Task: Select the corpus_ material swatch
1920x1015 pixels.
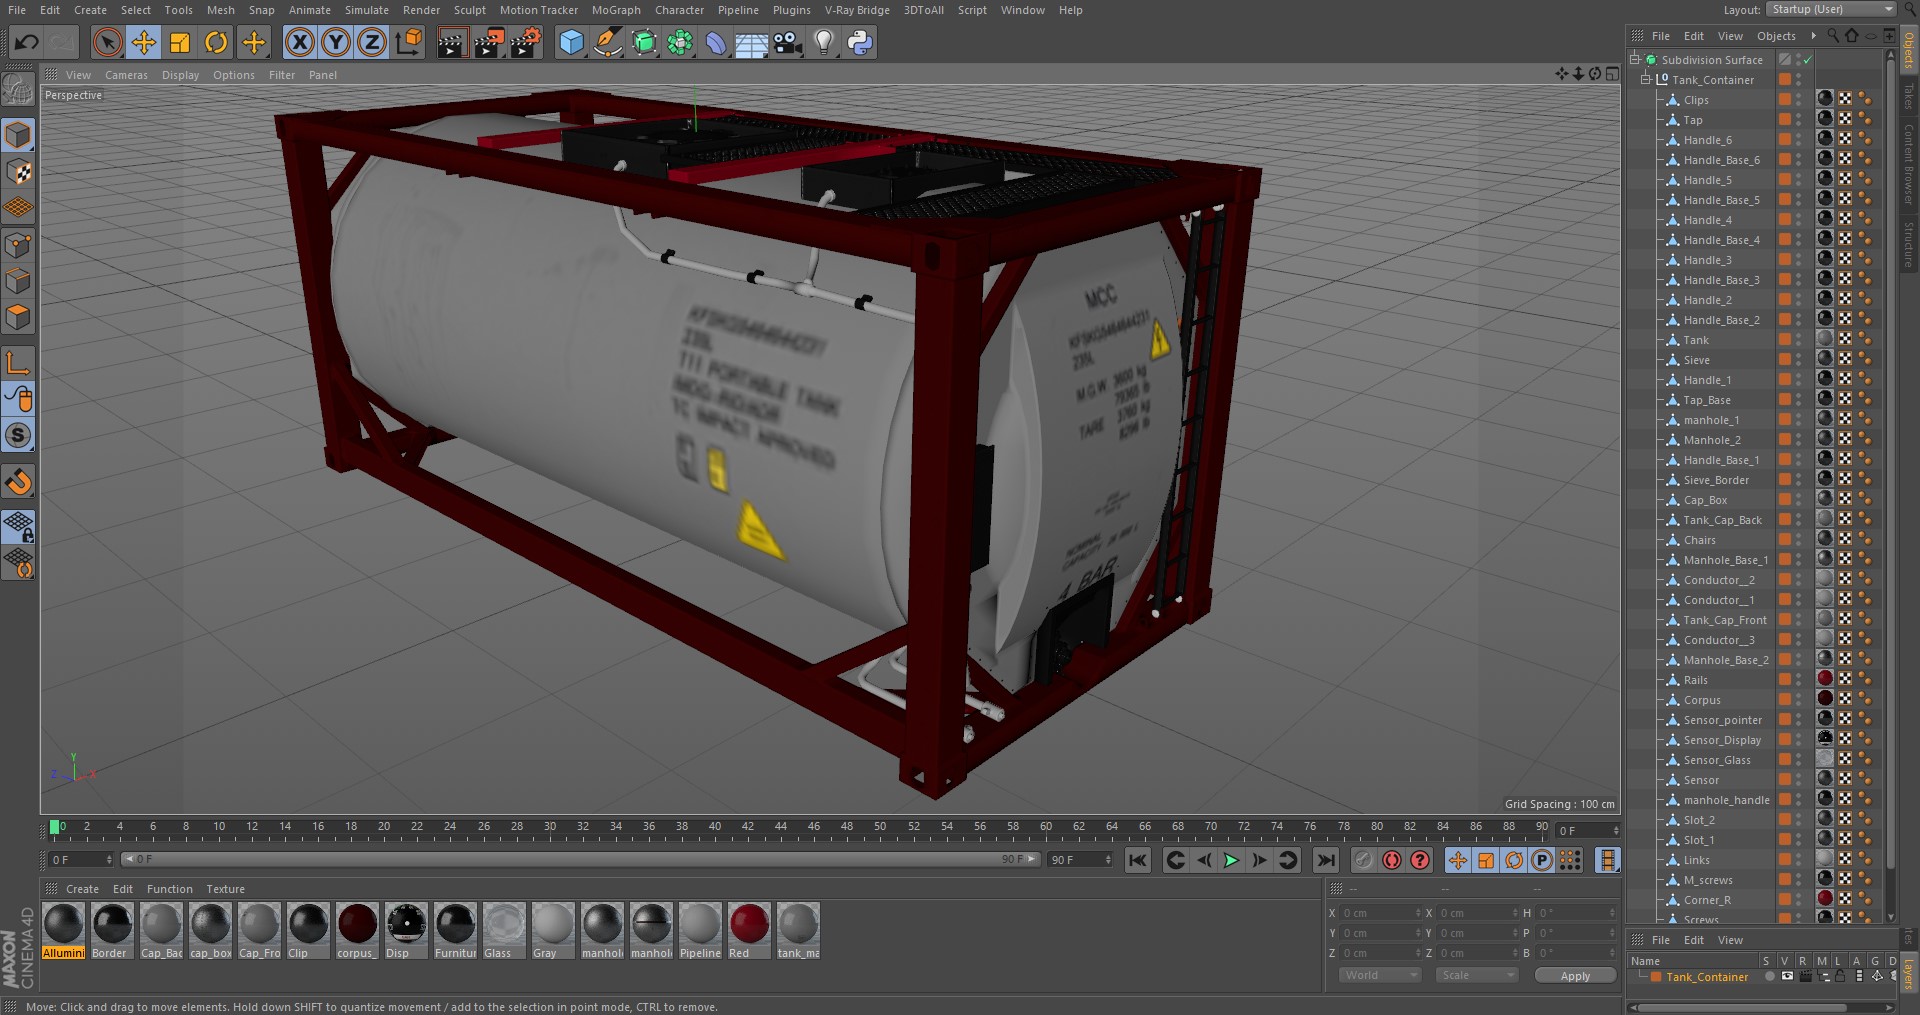Action: 357,931
